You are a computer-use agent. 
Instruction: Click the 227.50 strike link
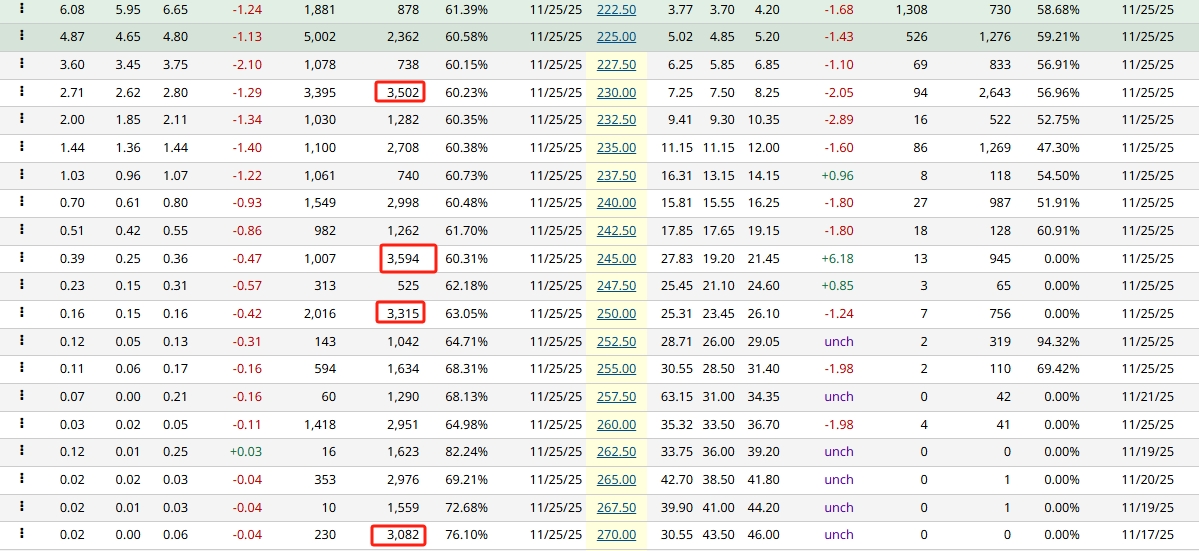coord(616,65)
